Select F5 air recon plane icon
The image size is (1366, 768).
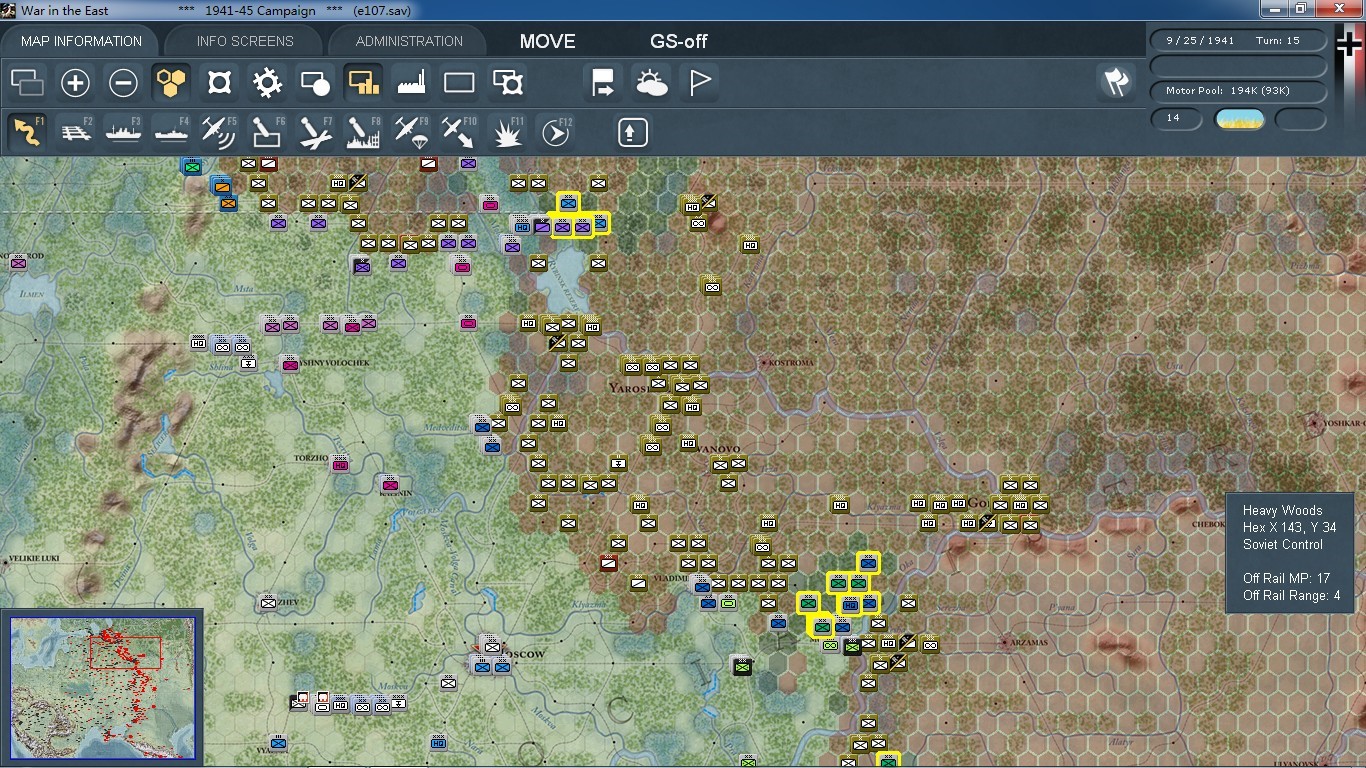pos(219,131)
